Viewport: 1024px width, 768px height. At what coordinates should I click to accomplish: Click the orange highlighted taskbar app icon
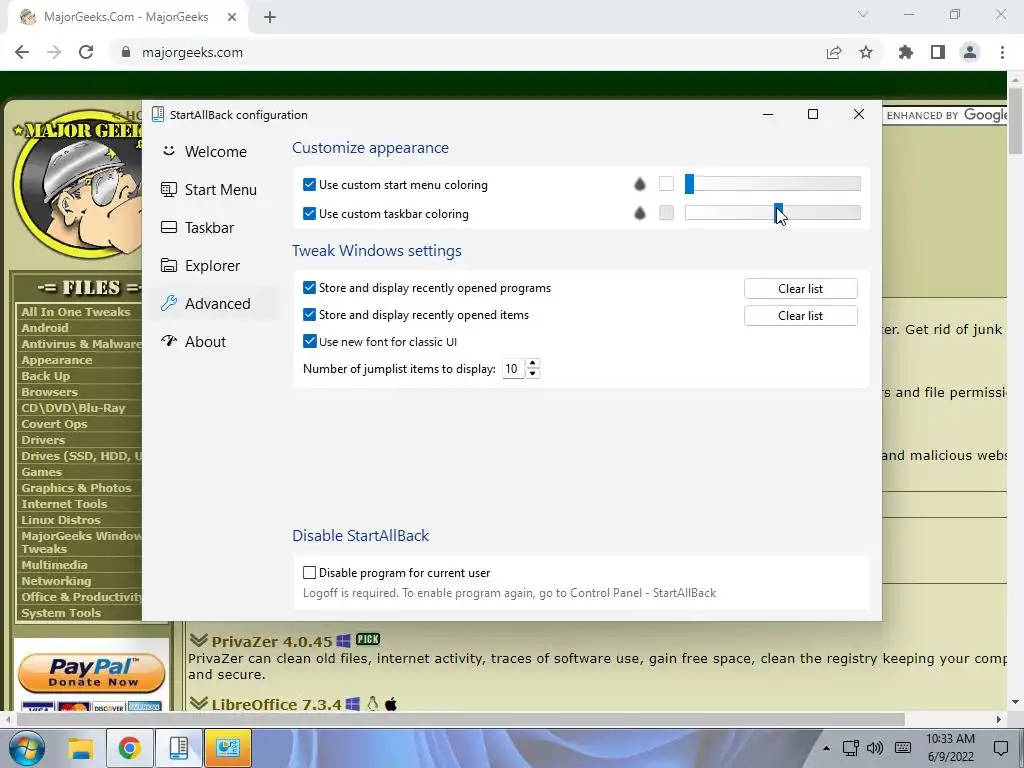[x=228, y=748]
